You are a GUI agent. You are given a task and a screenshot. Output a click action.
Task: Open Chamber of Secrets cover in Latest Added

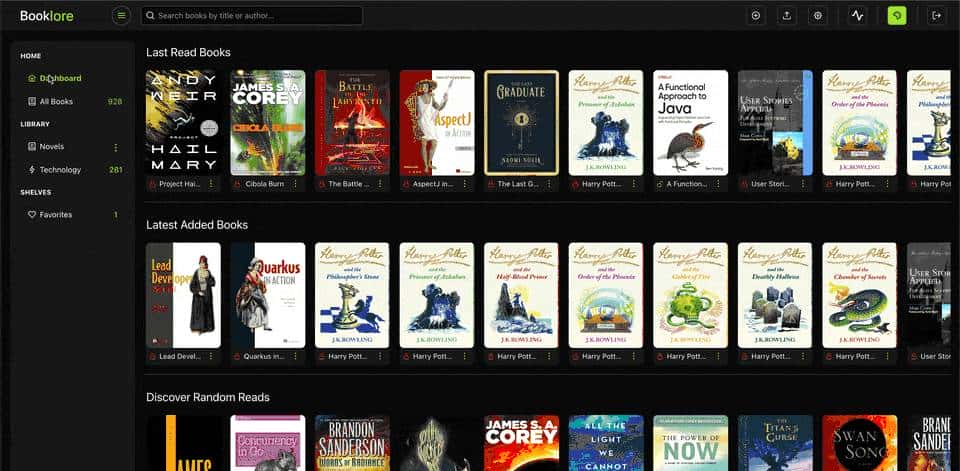(859, 295)
